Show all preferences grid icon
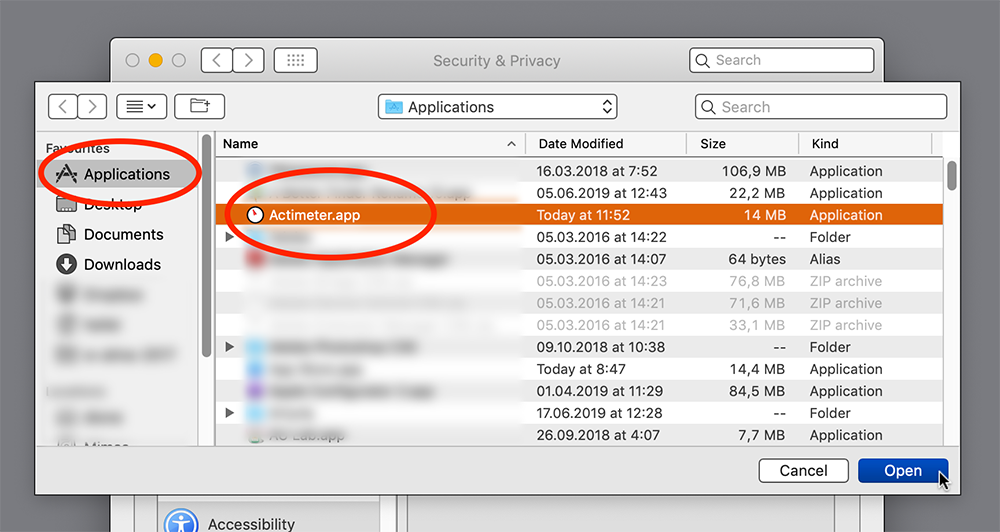This screenshot has width=1000, height=532. click(x=295, y=60)
